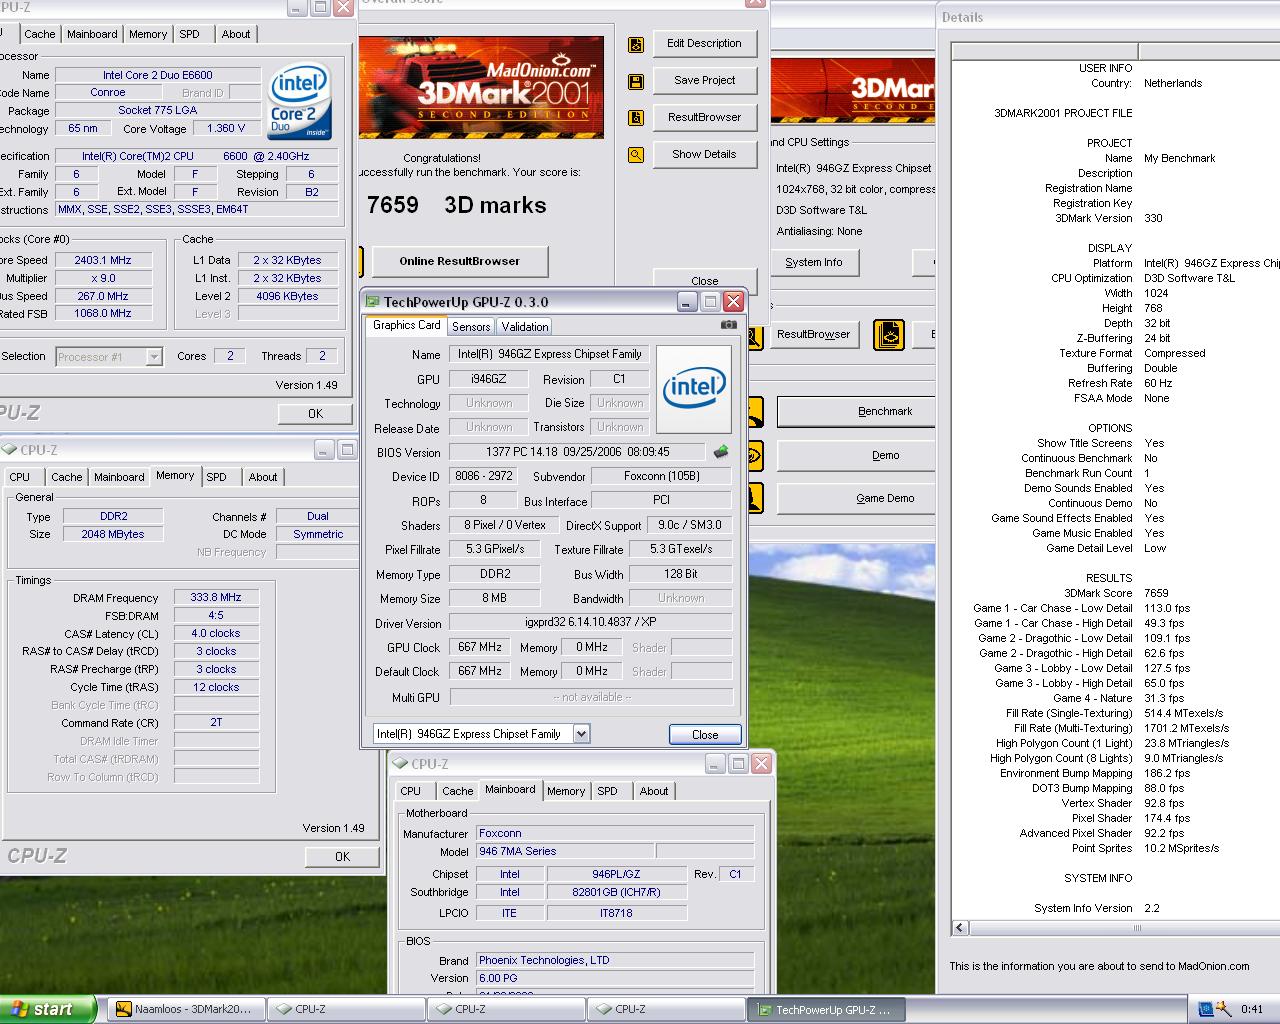Click the taskbar clock showing 0:41
Viewport: 1280px width, 1024px height.
(1251, 1010)
